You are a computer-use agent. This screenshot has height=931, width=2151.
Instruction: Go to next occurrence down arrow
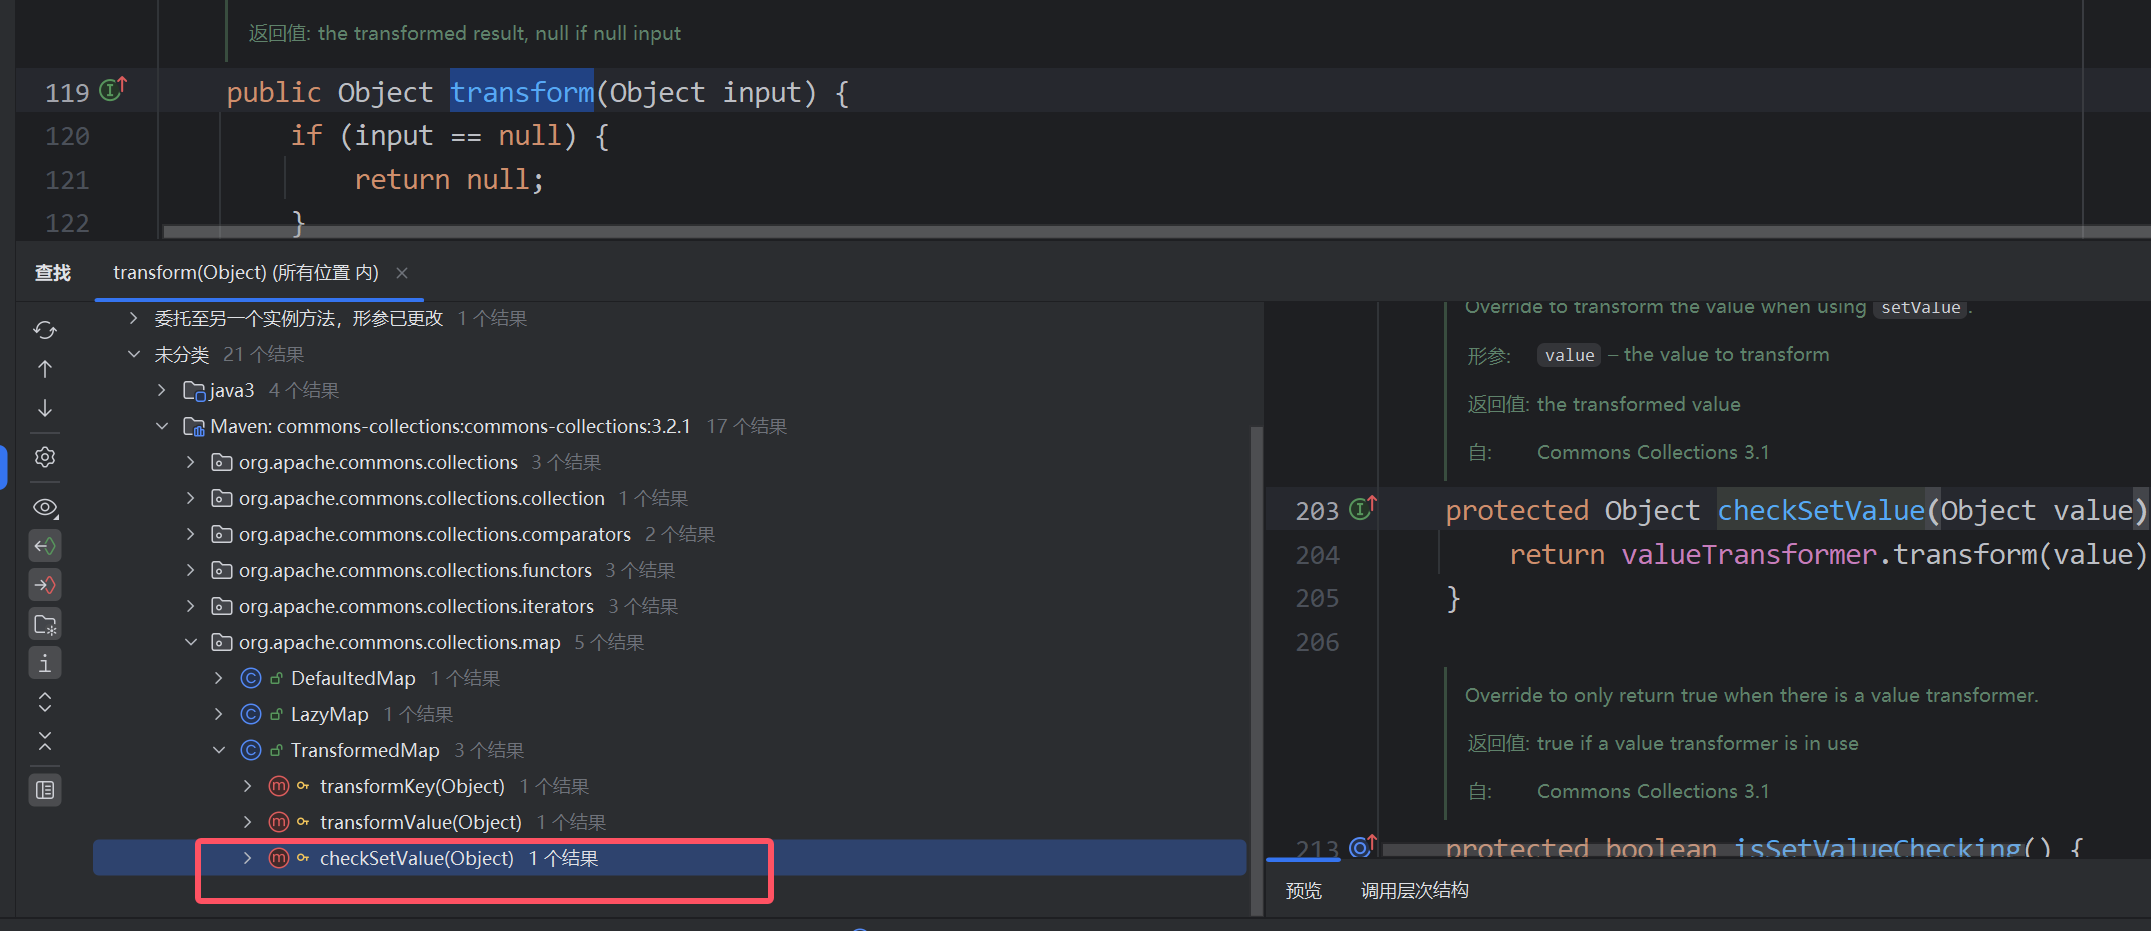pyautogui.click(x=45, y=408)
